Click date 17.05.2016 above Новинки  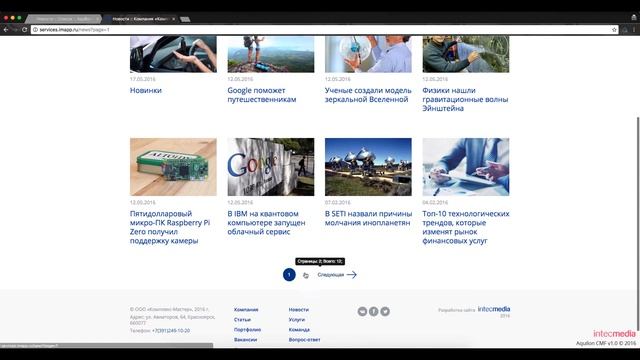pyautogui.click(x=142, y=79)
